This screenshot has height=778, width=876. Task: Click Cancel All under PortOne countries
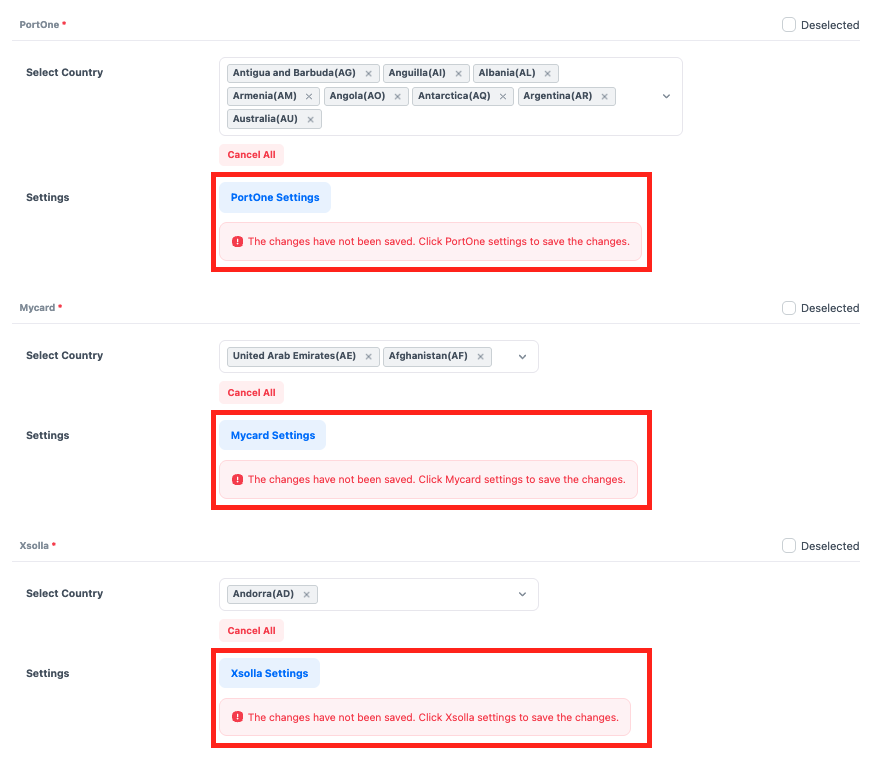coord(251,155)
